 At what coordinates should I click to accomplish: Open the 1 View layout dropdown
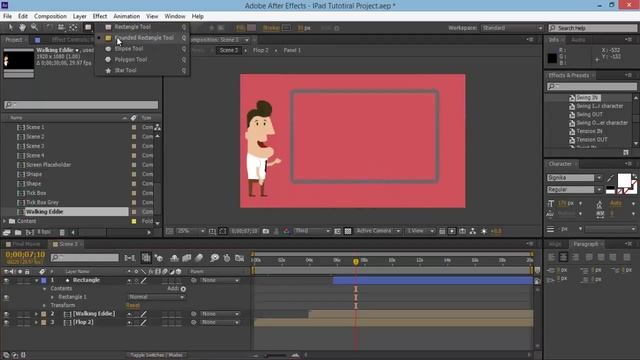[420, 231]
